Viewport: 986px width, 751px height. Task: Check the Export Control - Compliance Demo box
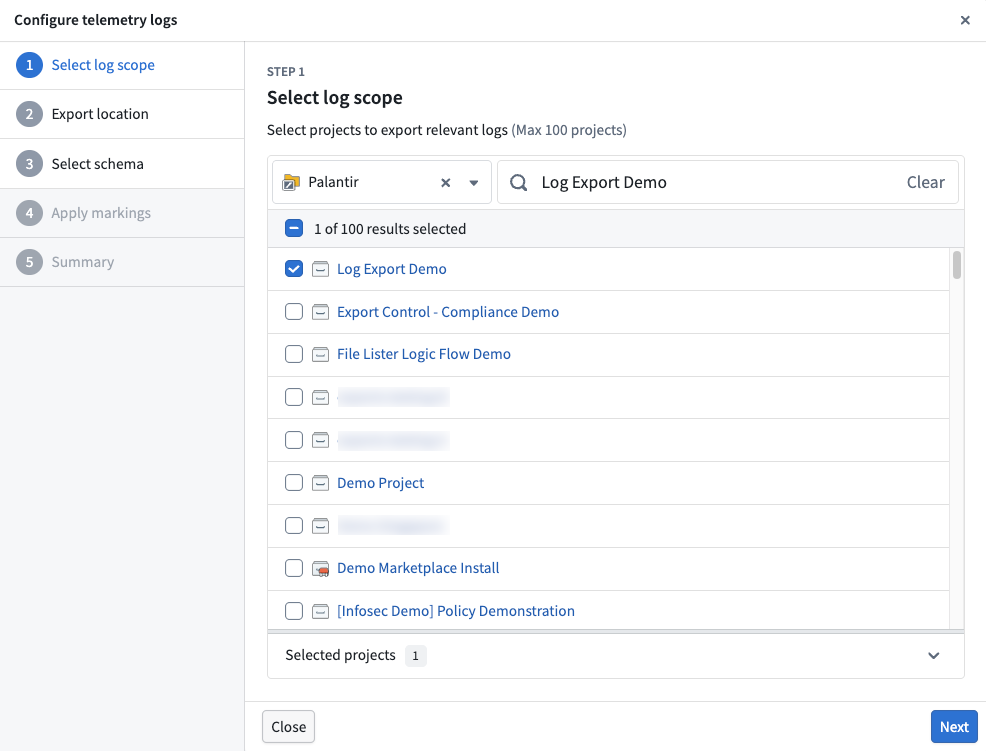point(294,311)
